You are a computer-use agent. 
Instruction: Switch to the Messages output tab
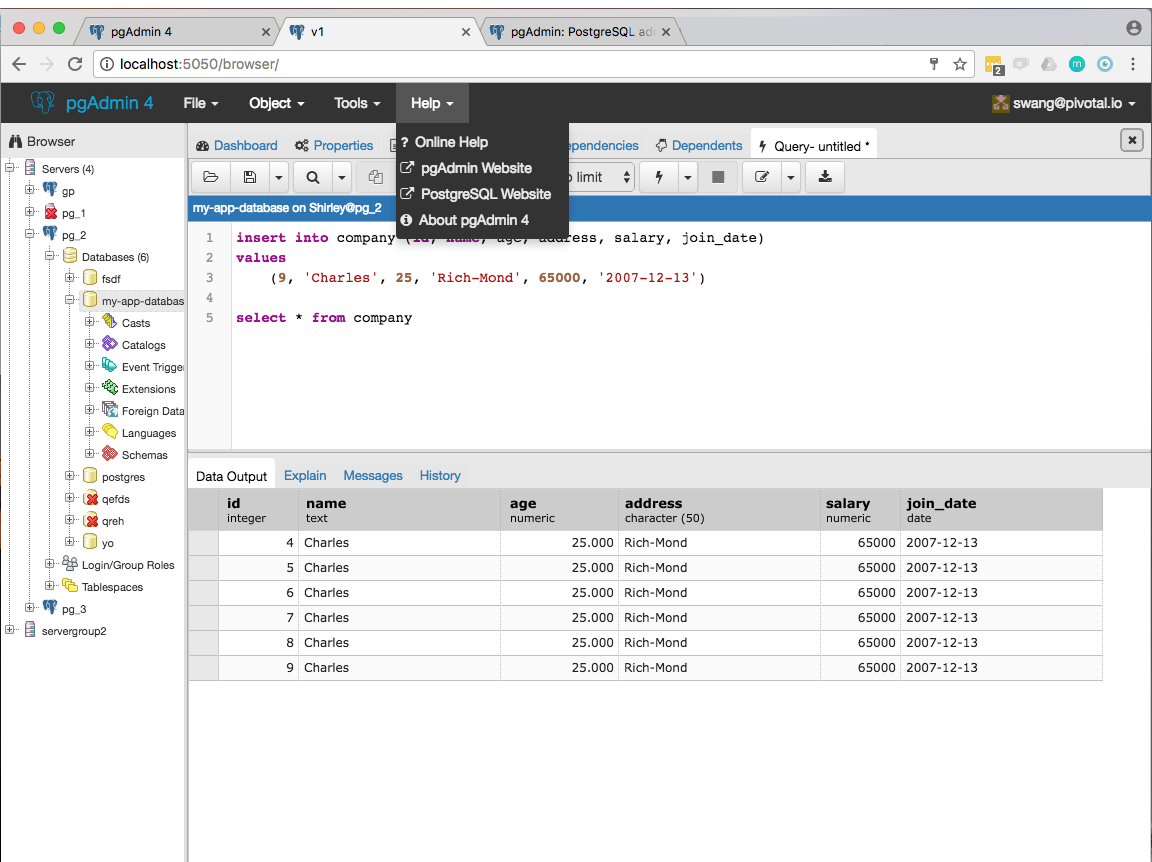pyautogui.click(x=373, y=475)
